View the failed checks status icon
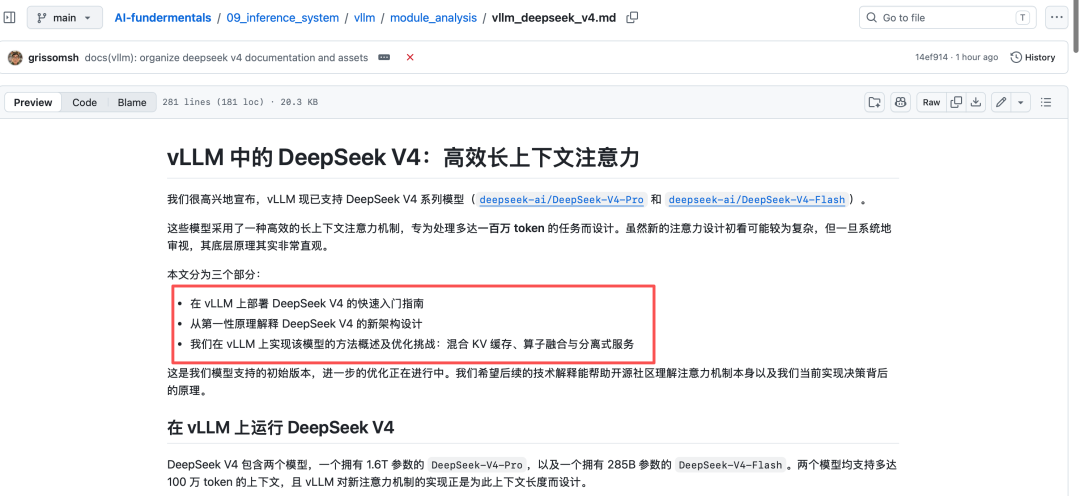 pyautogui.click(x=410, y=58)
